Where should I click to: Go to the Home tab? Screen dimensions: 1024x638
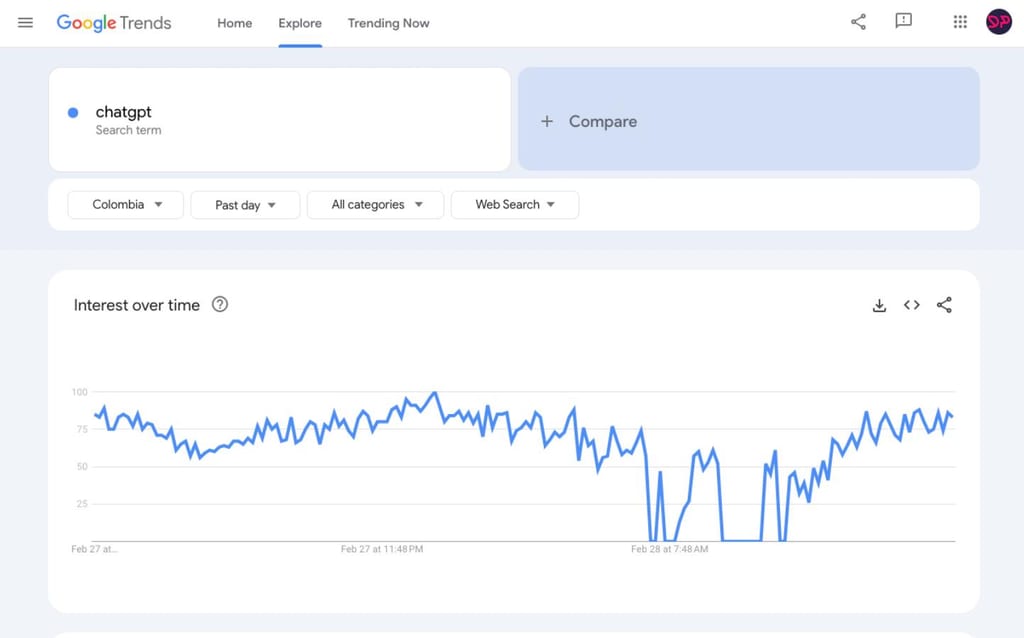pyautogui.click(x=234, y=23)
